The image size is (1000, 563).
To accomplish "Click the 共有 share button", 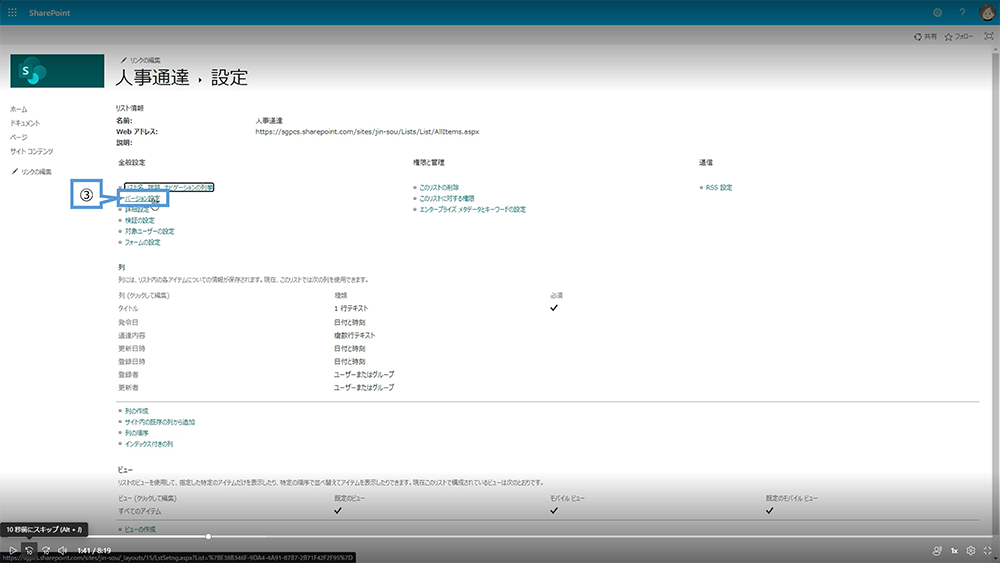I will [x=925, y=36].
